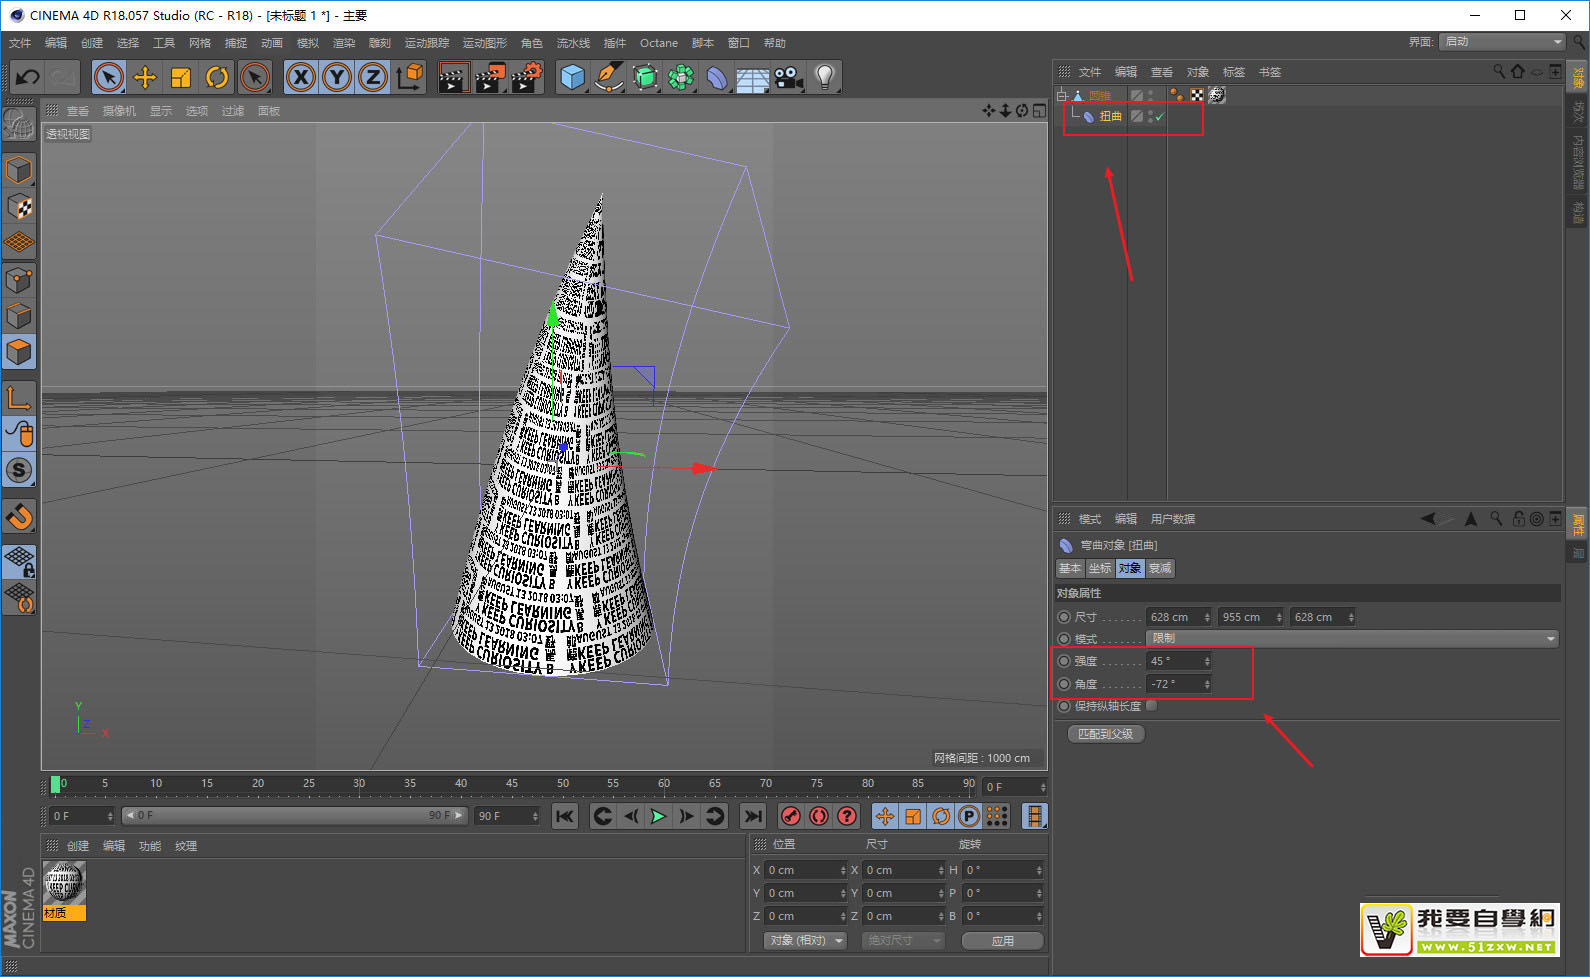This screenshot has height=977, width=1590.
Task: Activate the Move tool
Action: click(x=145, y=77)
